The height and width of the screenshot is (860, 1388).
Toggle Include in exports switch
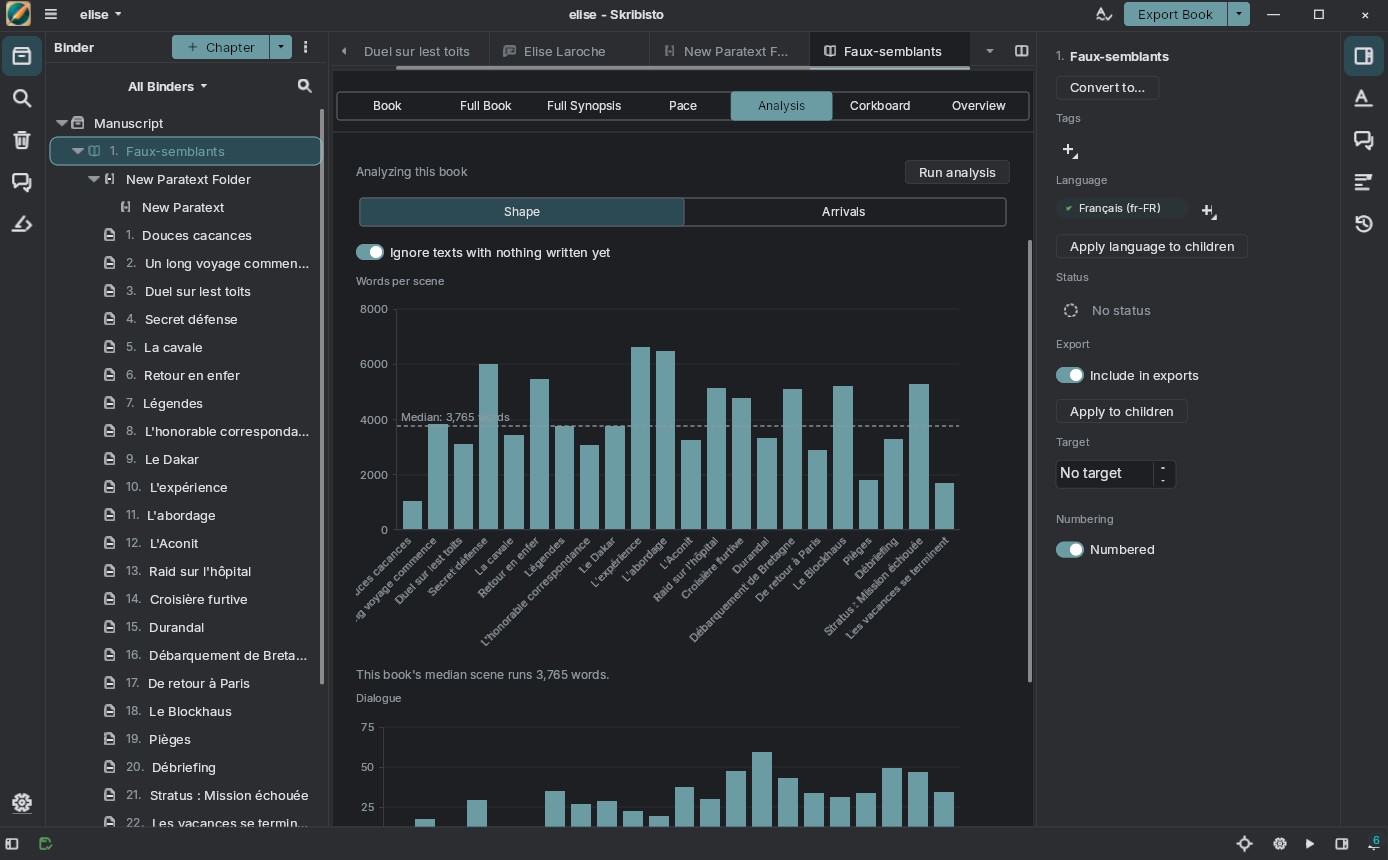click(1070, 375)
